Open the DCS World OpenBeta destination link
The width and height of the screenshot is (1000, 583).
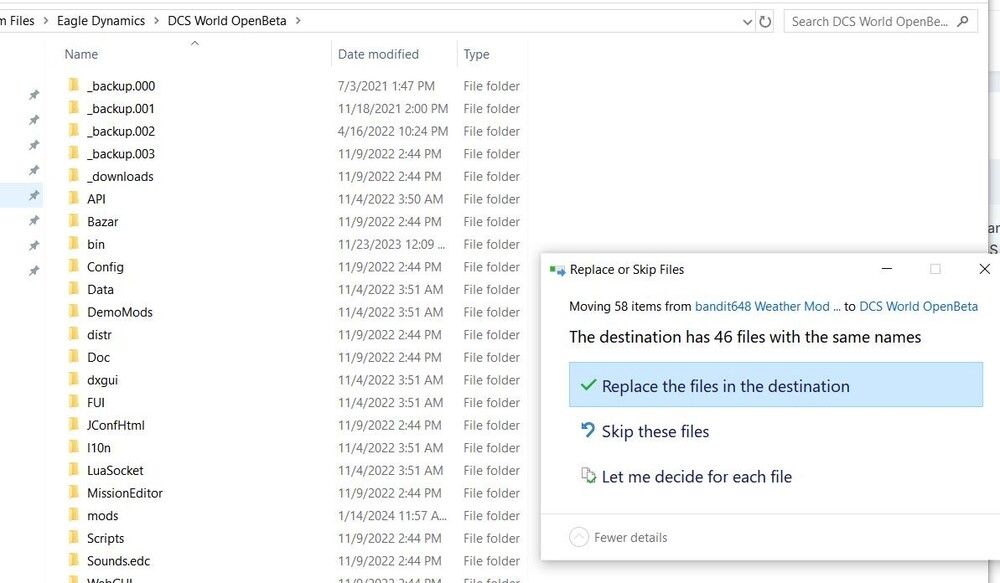pos(918,306)
